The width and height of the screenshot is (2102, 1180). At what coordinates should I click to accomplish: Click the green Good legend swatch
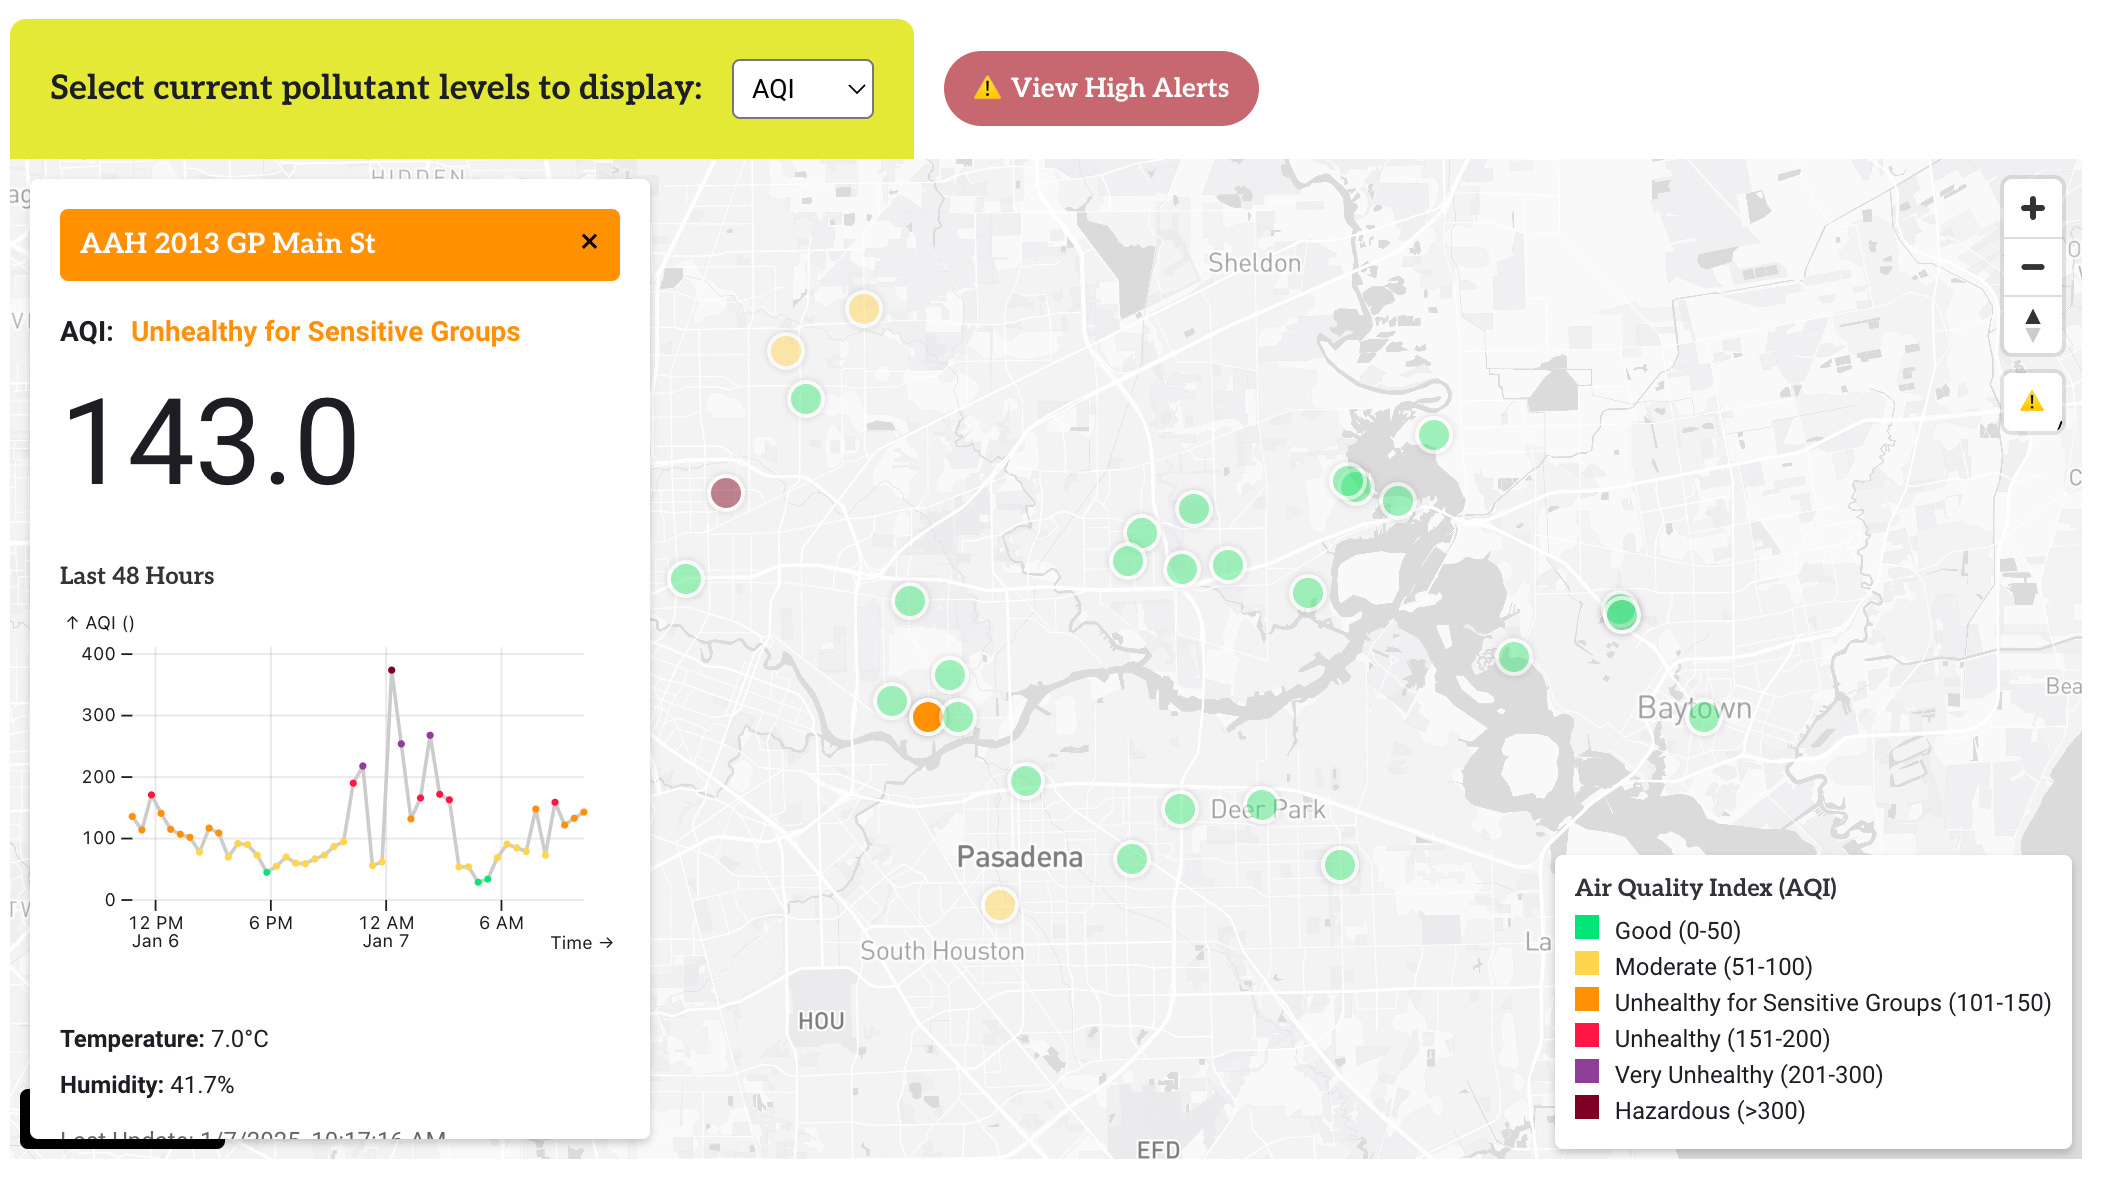[x=1587, y=928]
